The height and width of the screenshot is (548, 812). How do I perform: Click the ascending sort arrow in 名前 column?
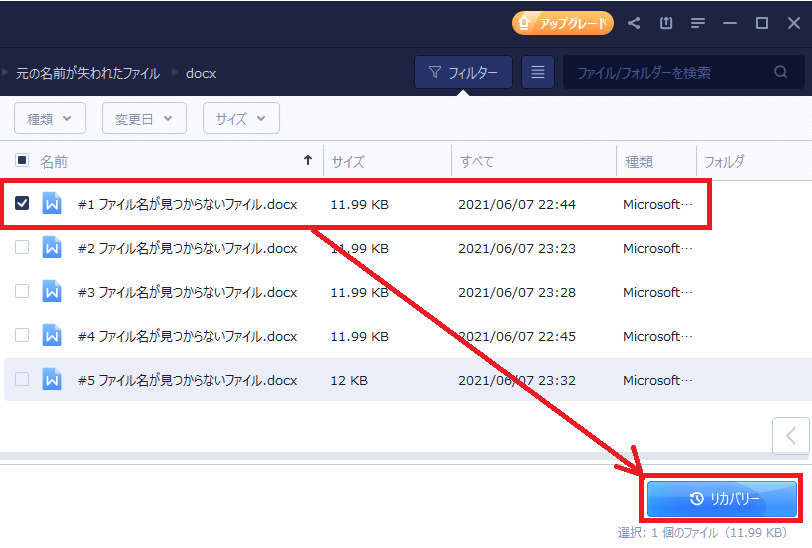tap(308, 161)
